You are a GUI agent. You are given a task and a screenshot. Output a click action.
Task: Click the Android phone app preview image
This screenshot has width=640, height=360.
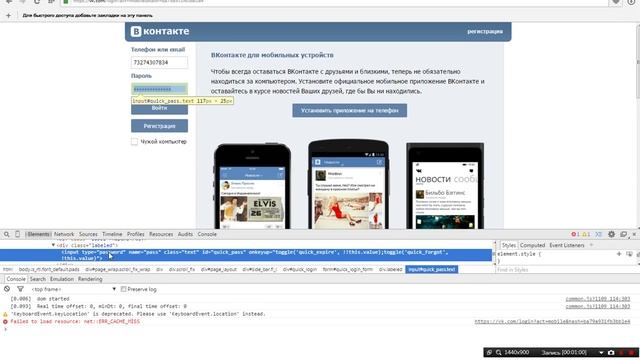(348, 184)
